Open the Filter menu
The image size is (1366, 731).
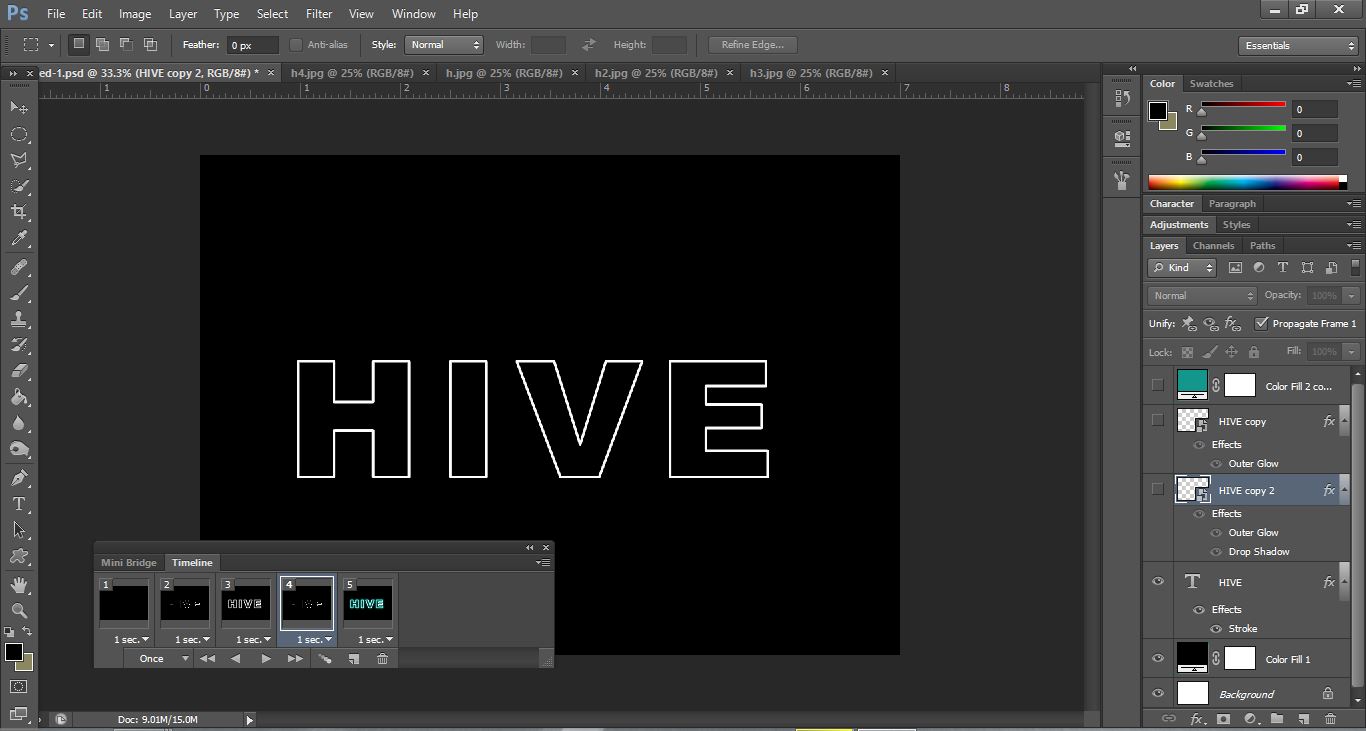[319, 14]
